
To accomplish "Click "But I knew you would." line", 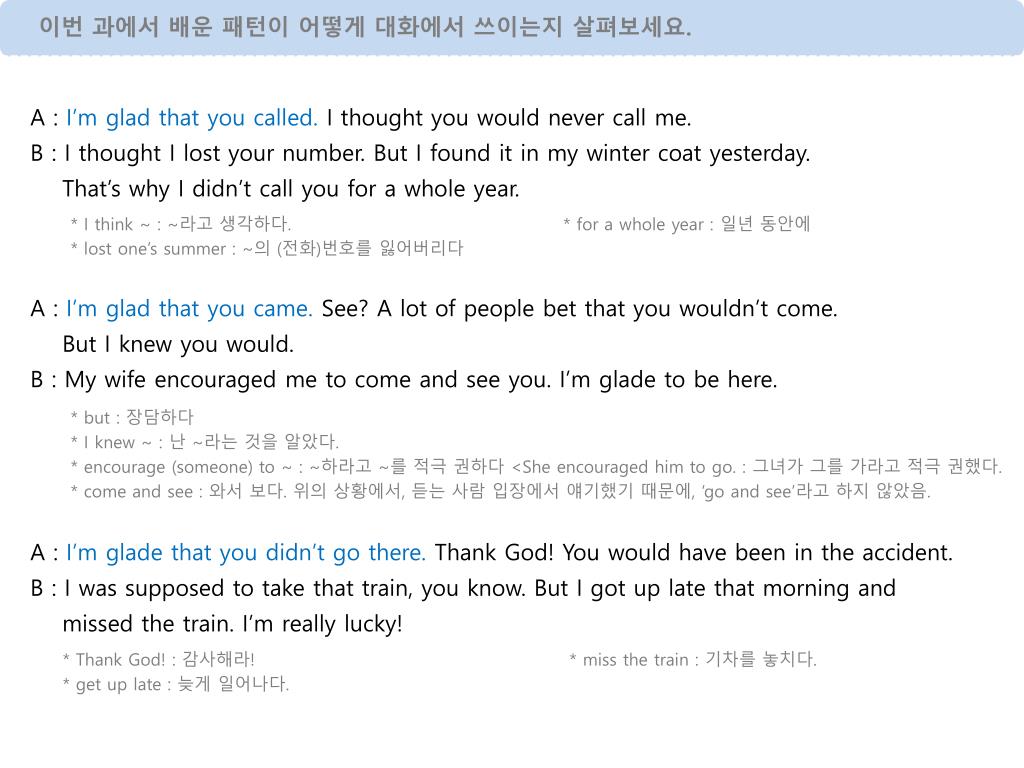I will [x=178, y=344].
